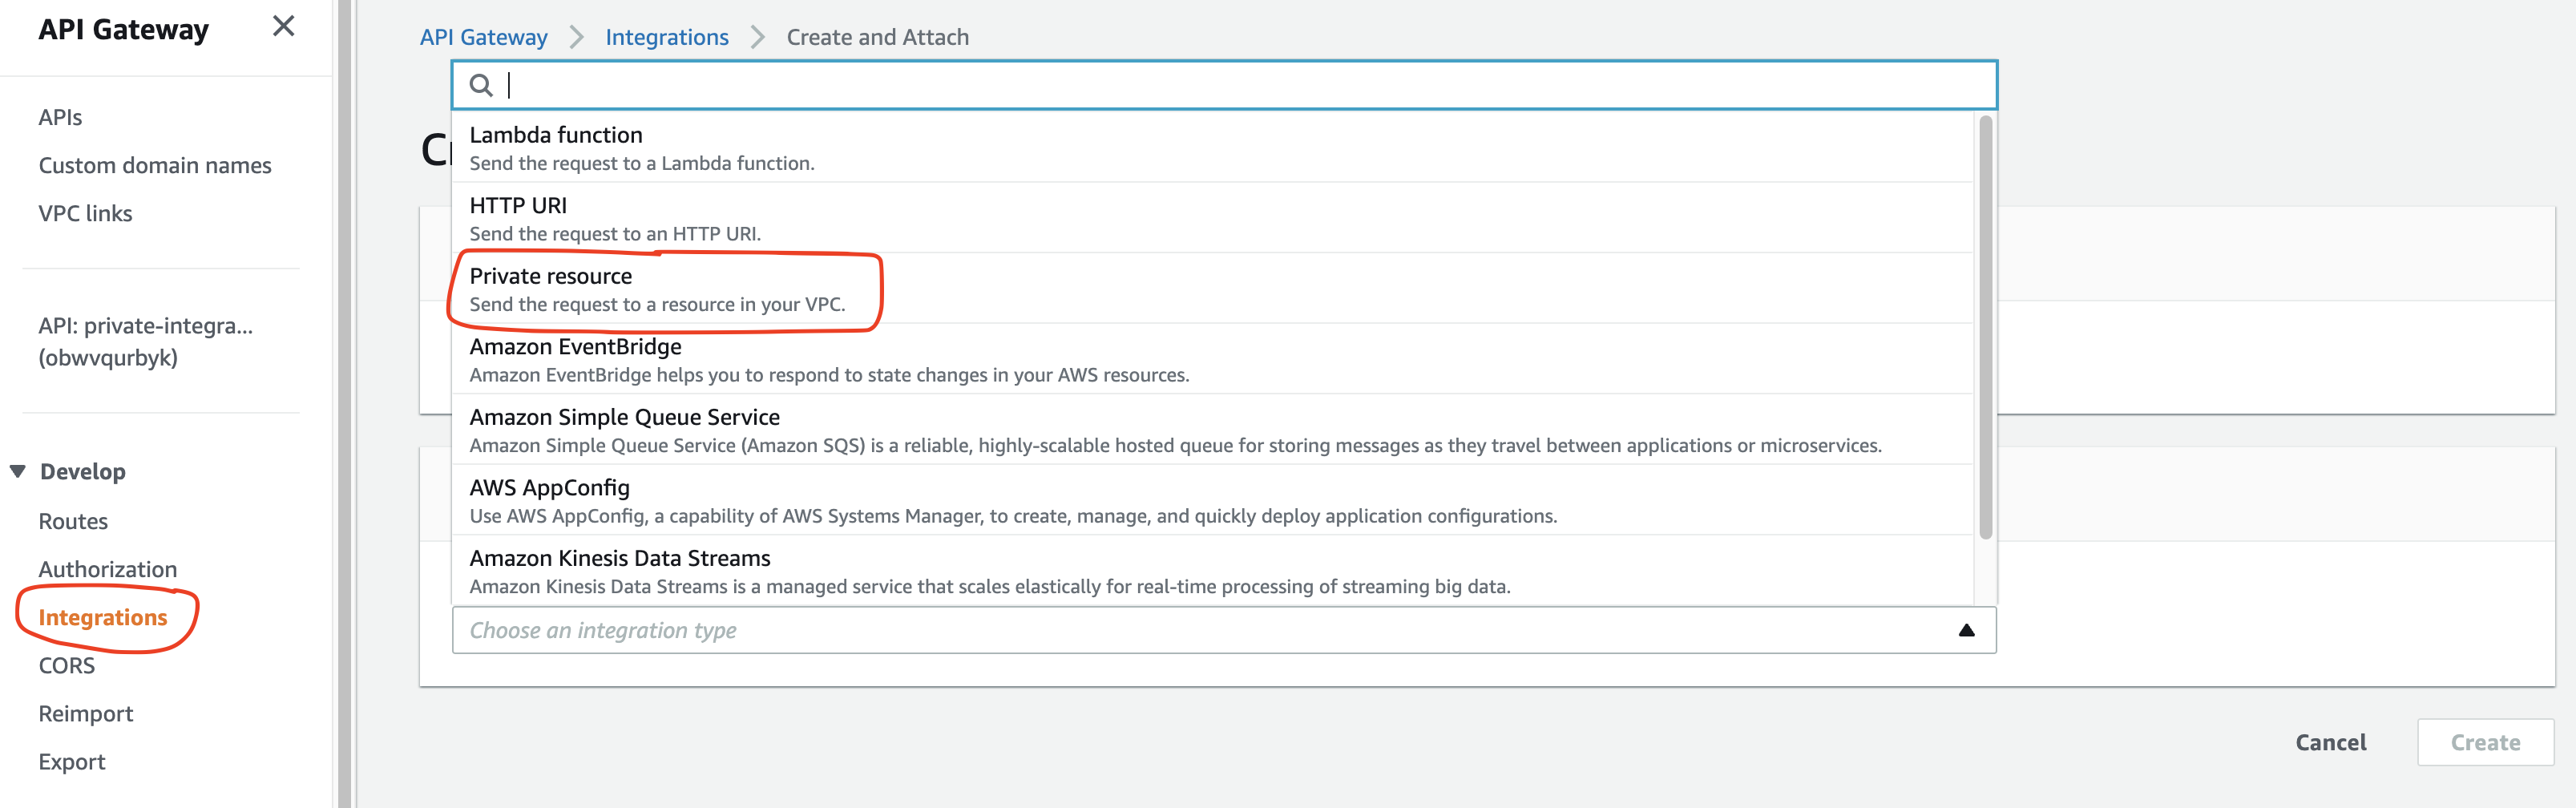The width and height of the screenshot is (2576, 808).
Task: Click the Create button
Action: [x=2485, y=742]
